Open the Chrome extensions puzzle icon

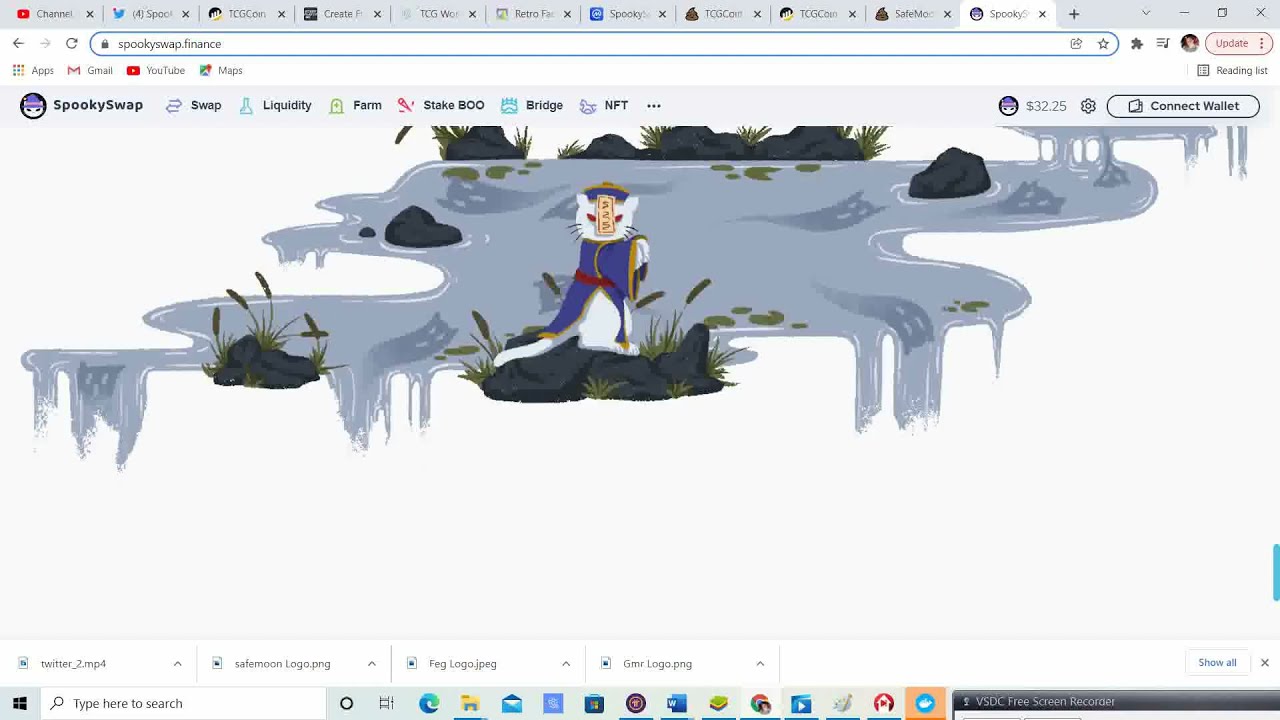point(1137,44)
